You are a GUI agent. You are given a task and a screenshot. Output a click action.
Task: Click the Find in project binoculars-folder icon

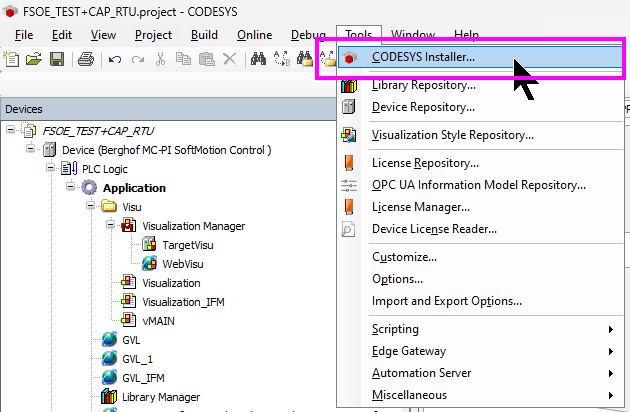coord(305,59)
